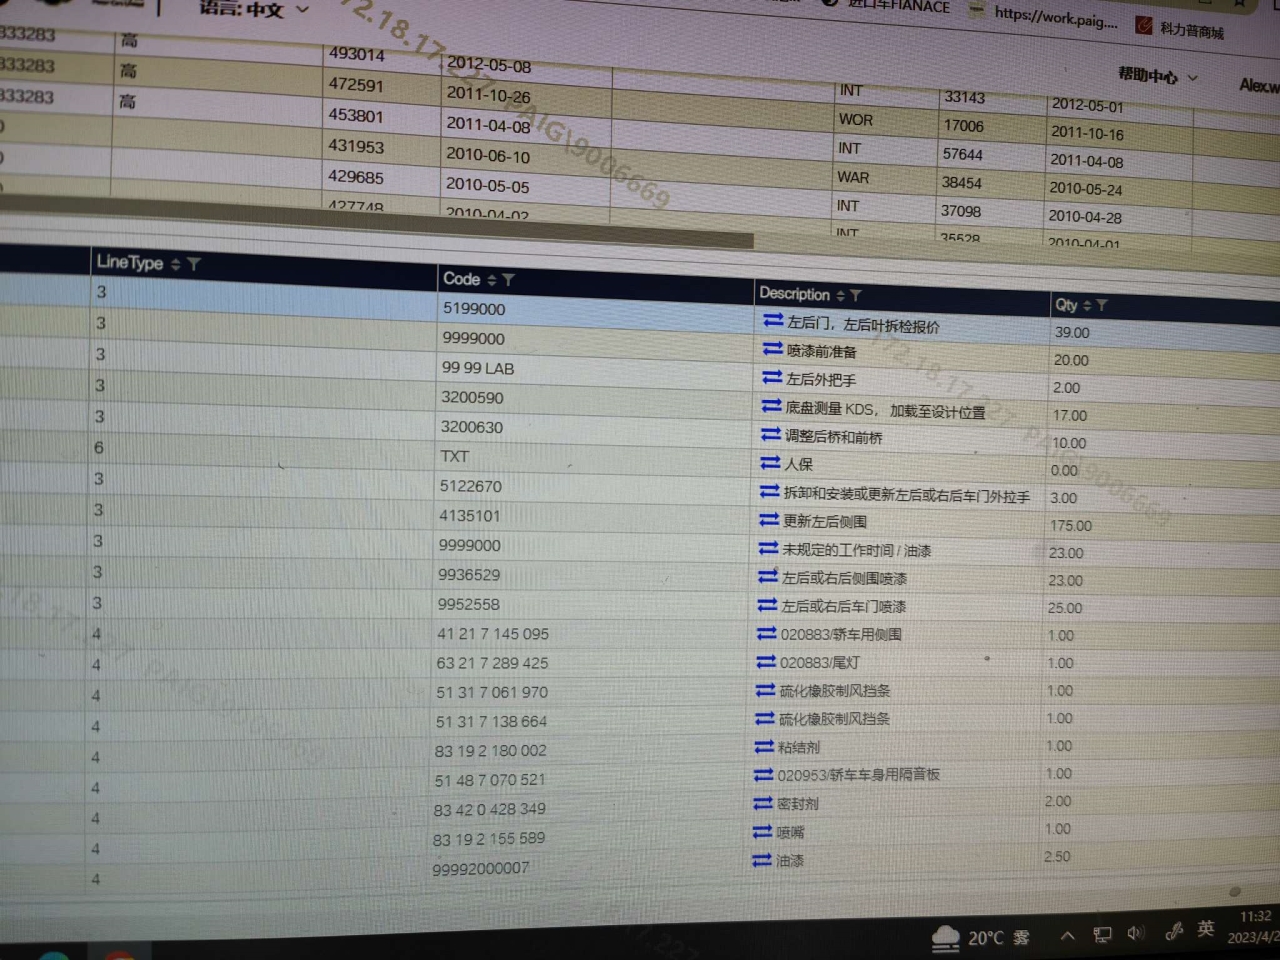Open filter icon on LineType column
The height and width of the screenshot is (960, 1280).
pyautogui.click(x=194, y=264)
